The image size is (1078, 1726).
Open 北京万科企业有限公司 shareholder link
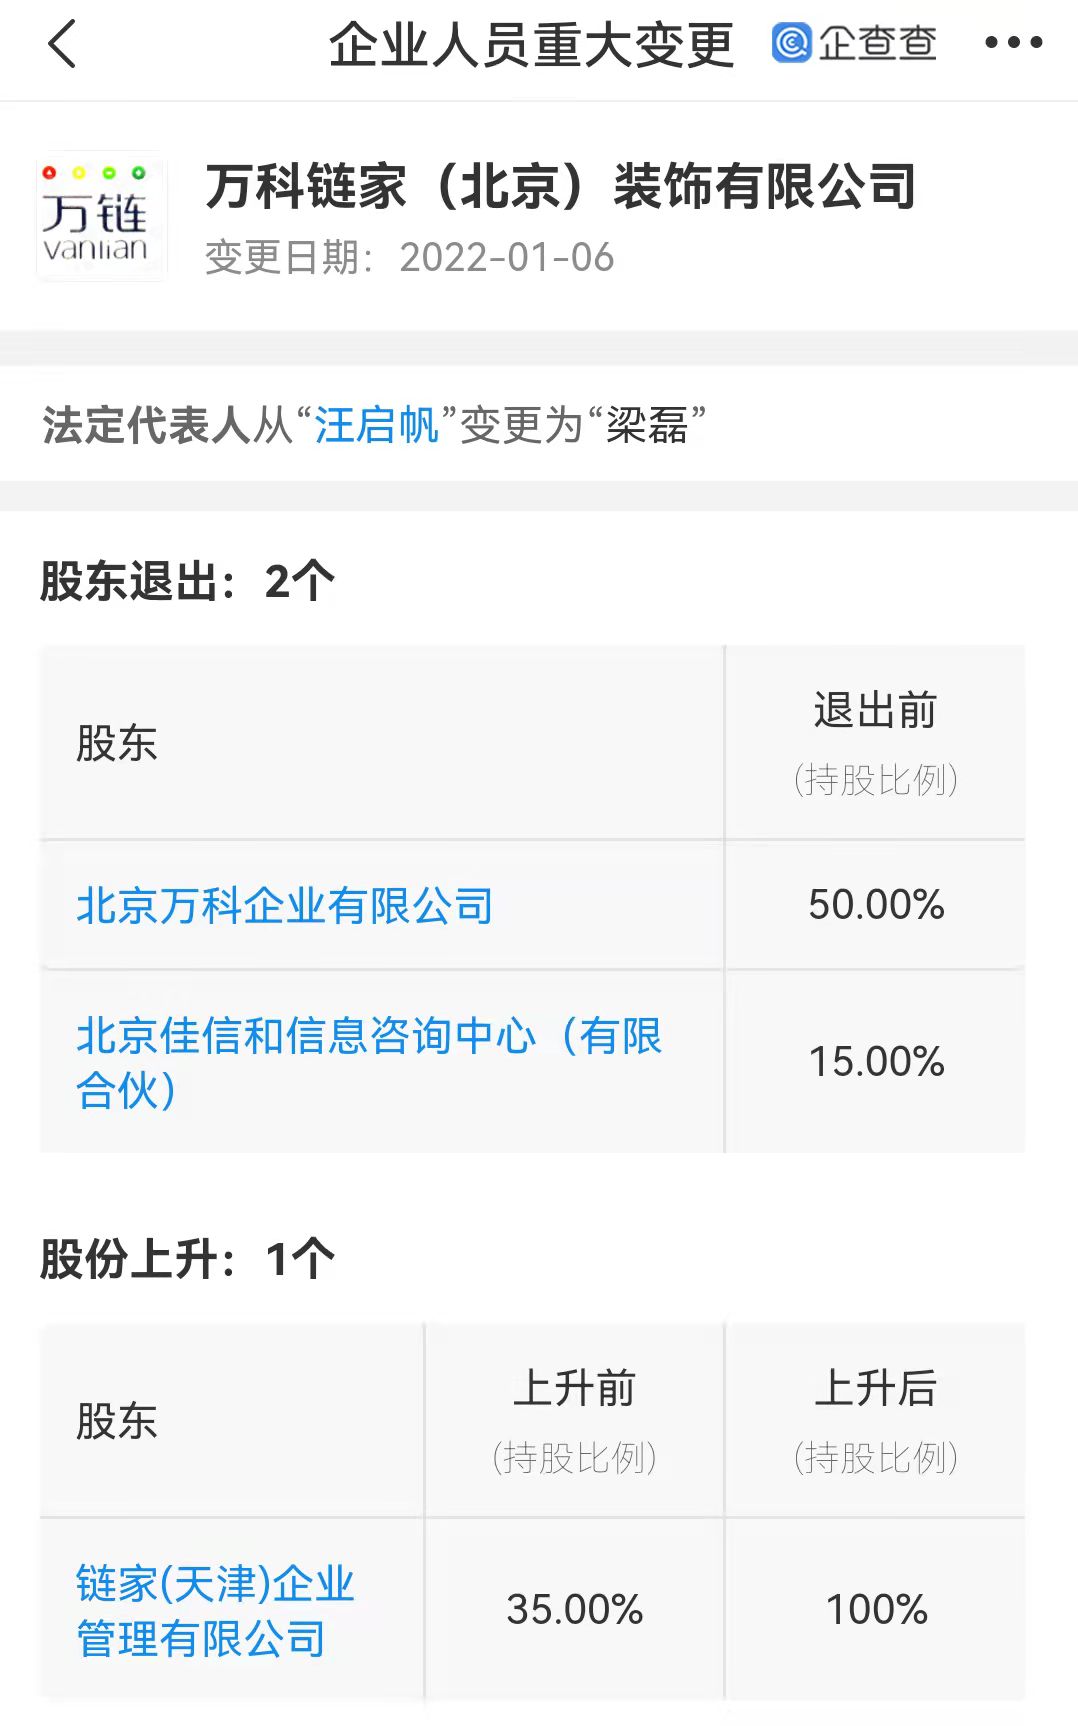pos(284,906)
